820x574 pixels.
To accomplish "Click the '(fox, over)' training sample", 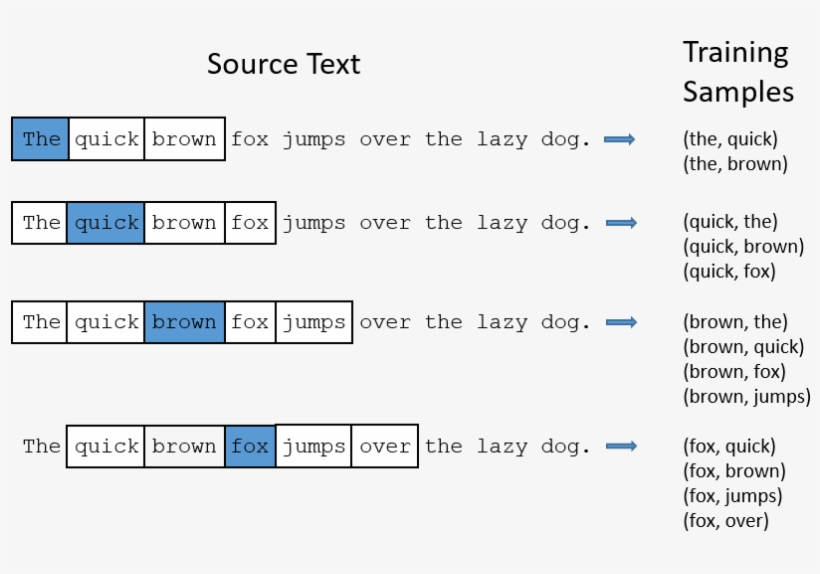I will click(x=726, y=521).
